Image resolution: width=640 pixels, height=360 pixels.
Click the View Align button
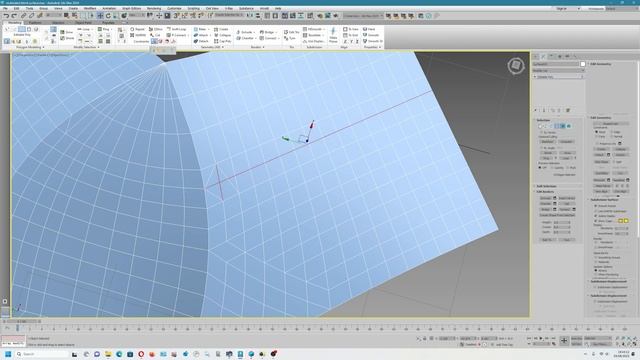coord(602,191)
